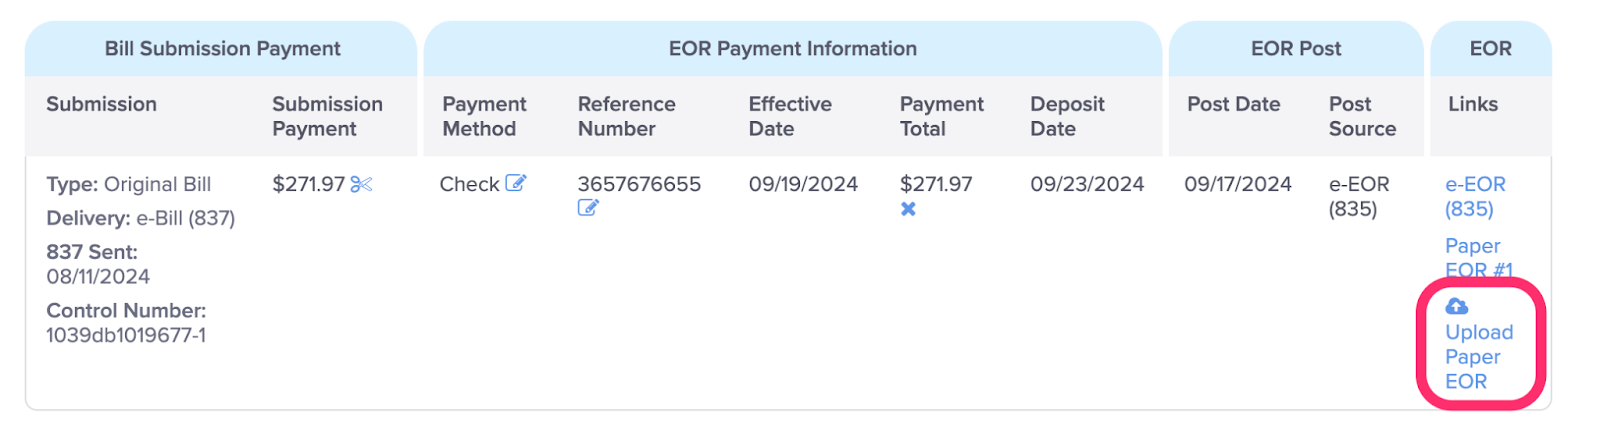This screenshot has width=1600, height=430.
Task: Open the e-EOR (835) link
Action: (x=1475, y=196)
